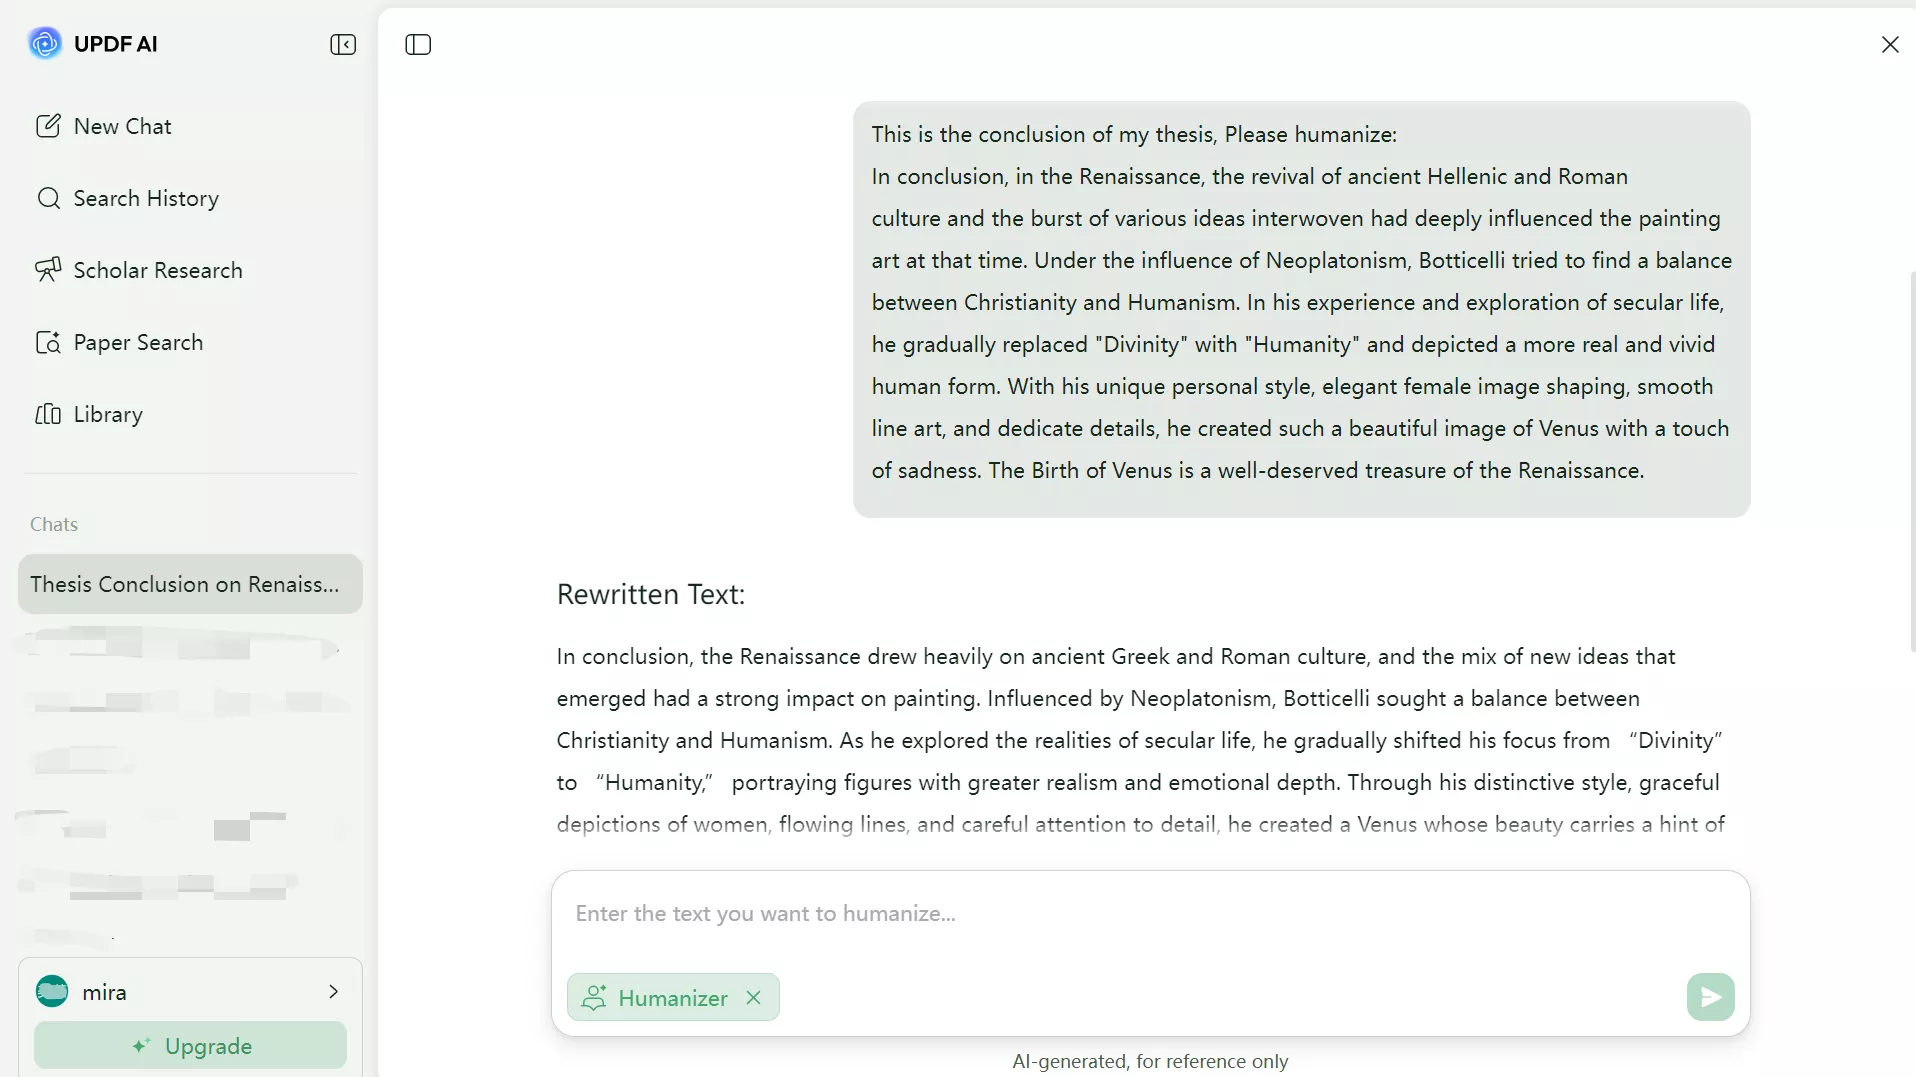Open the Library section
The width and height of the screenshot is (1916, 1077).
(x=108, y=414)
